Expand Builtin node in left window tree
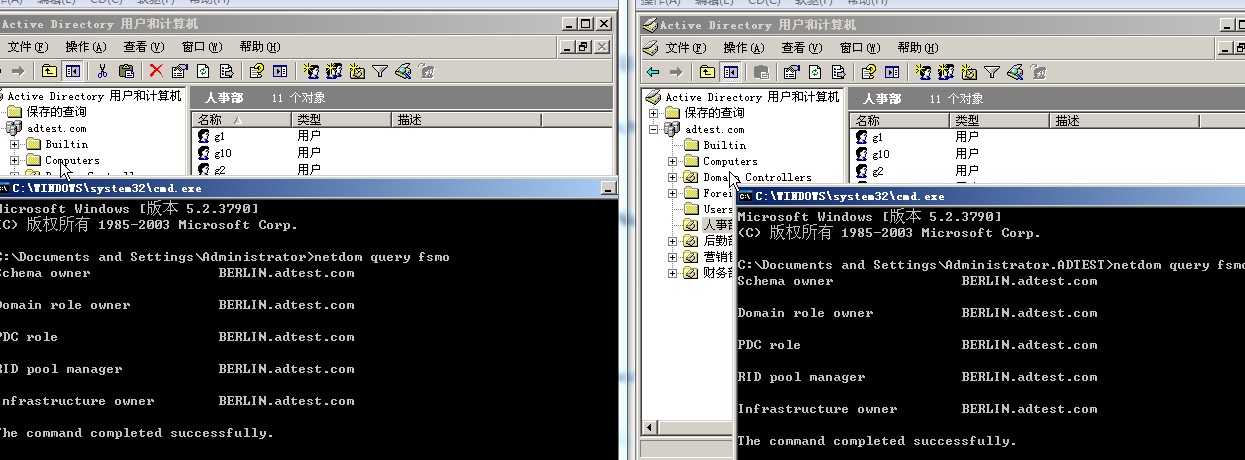This screenshot has height=460, width=1245. 15,144
